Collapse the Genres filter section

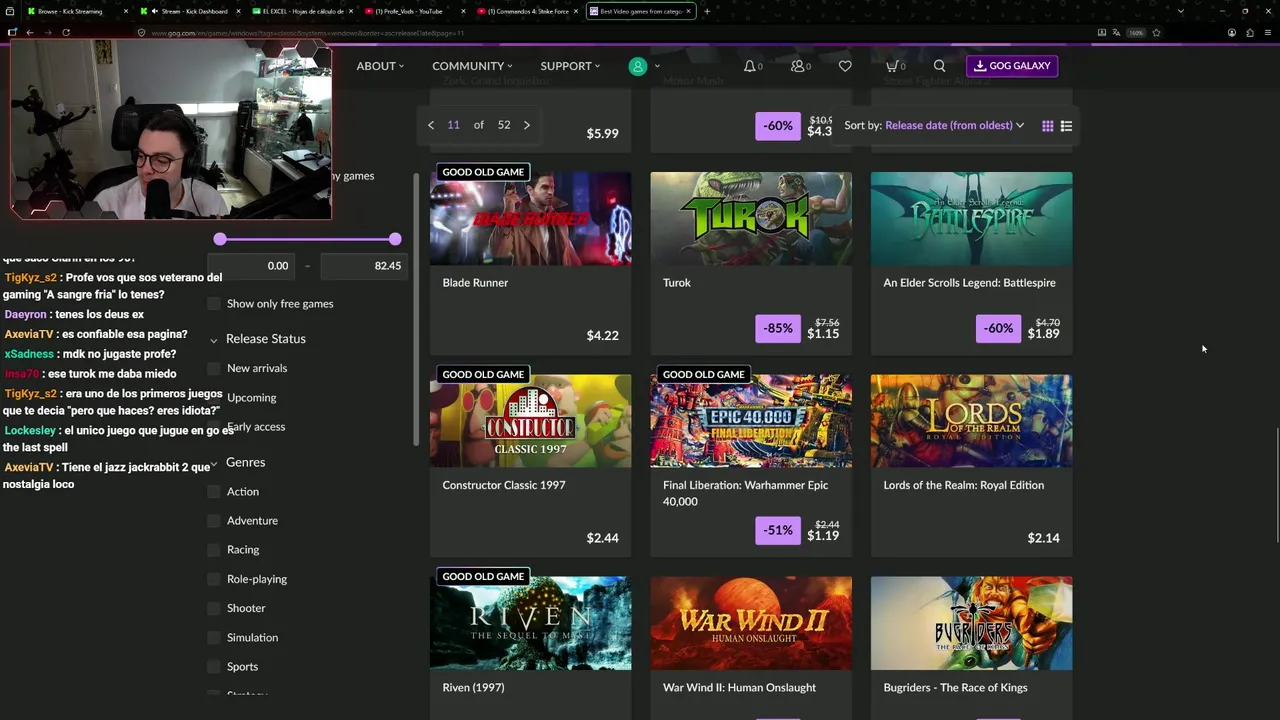pos(214,464)
